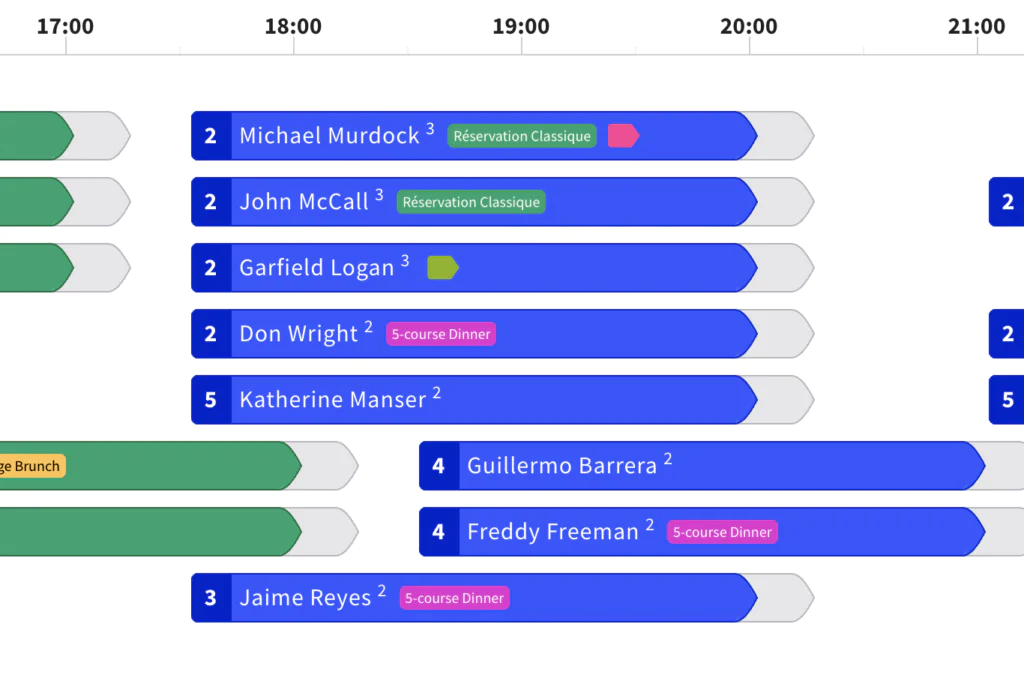The width and height of the screenshot is (1024, 684).
Task: Click the Brunch tag on green reservation
Action: pos(32,466)
